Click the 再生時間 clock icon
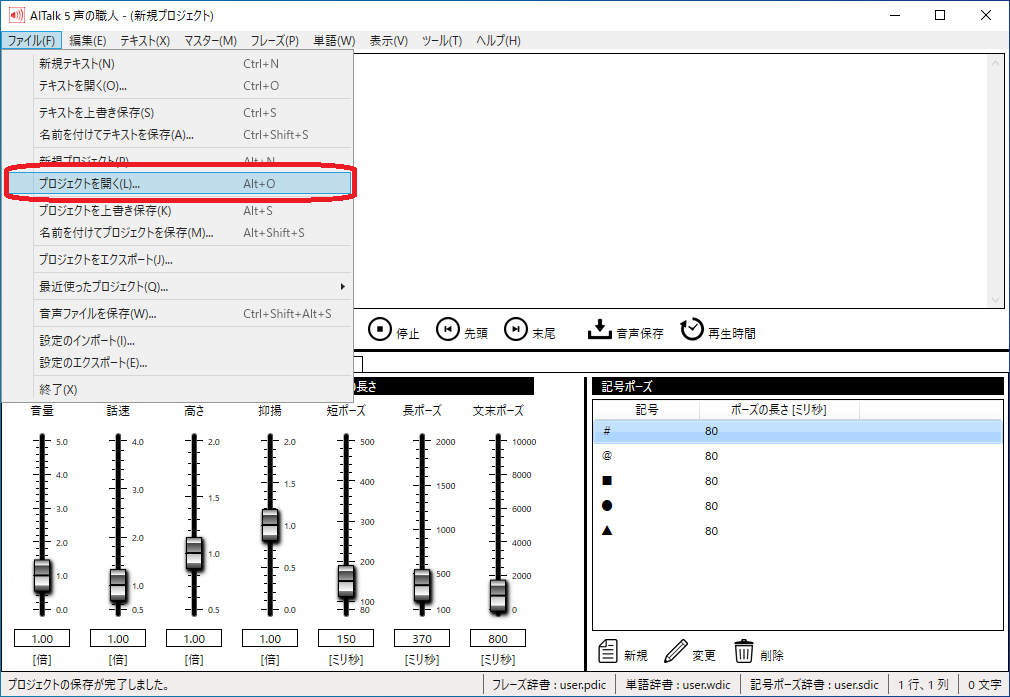Image resolution: width=1010 pixels, height=697 pixels. click(x=692, y=329)
